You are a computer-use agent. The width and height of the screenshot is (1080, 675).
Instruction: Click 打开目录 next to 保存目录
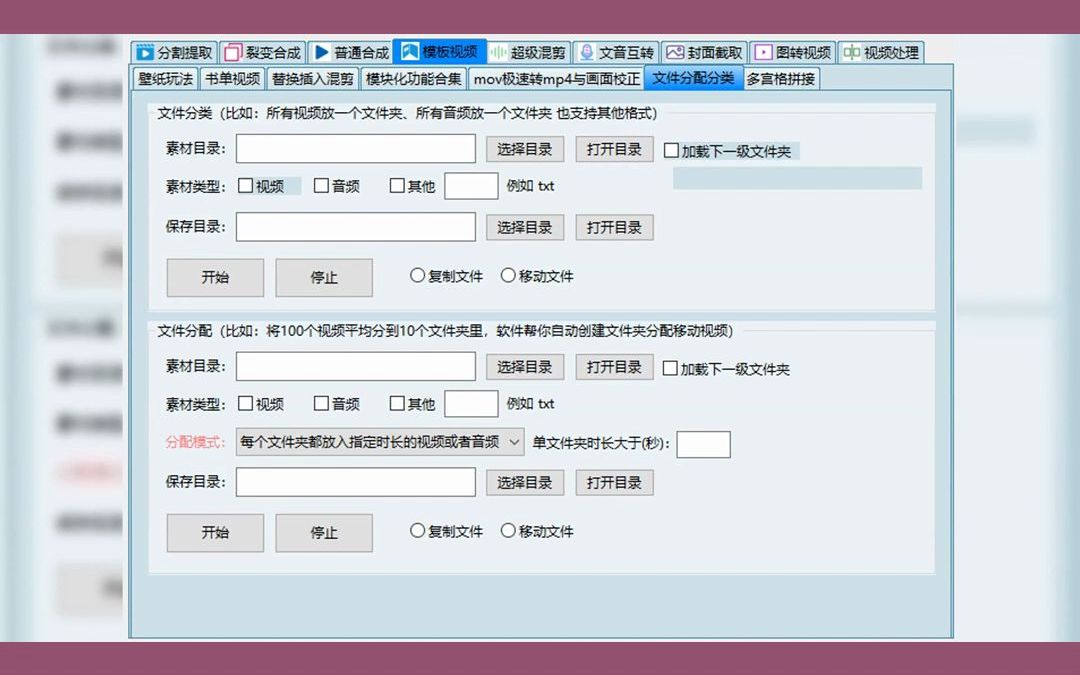614,227
